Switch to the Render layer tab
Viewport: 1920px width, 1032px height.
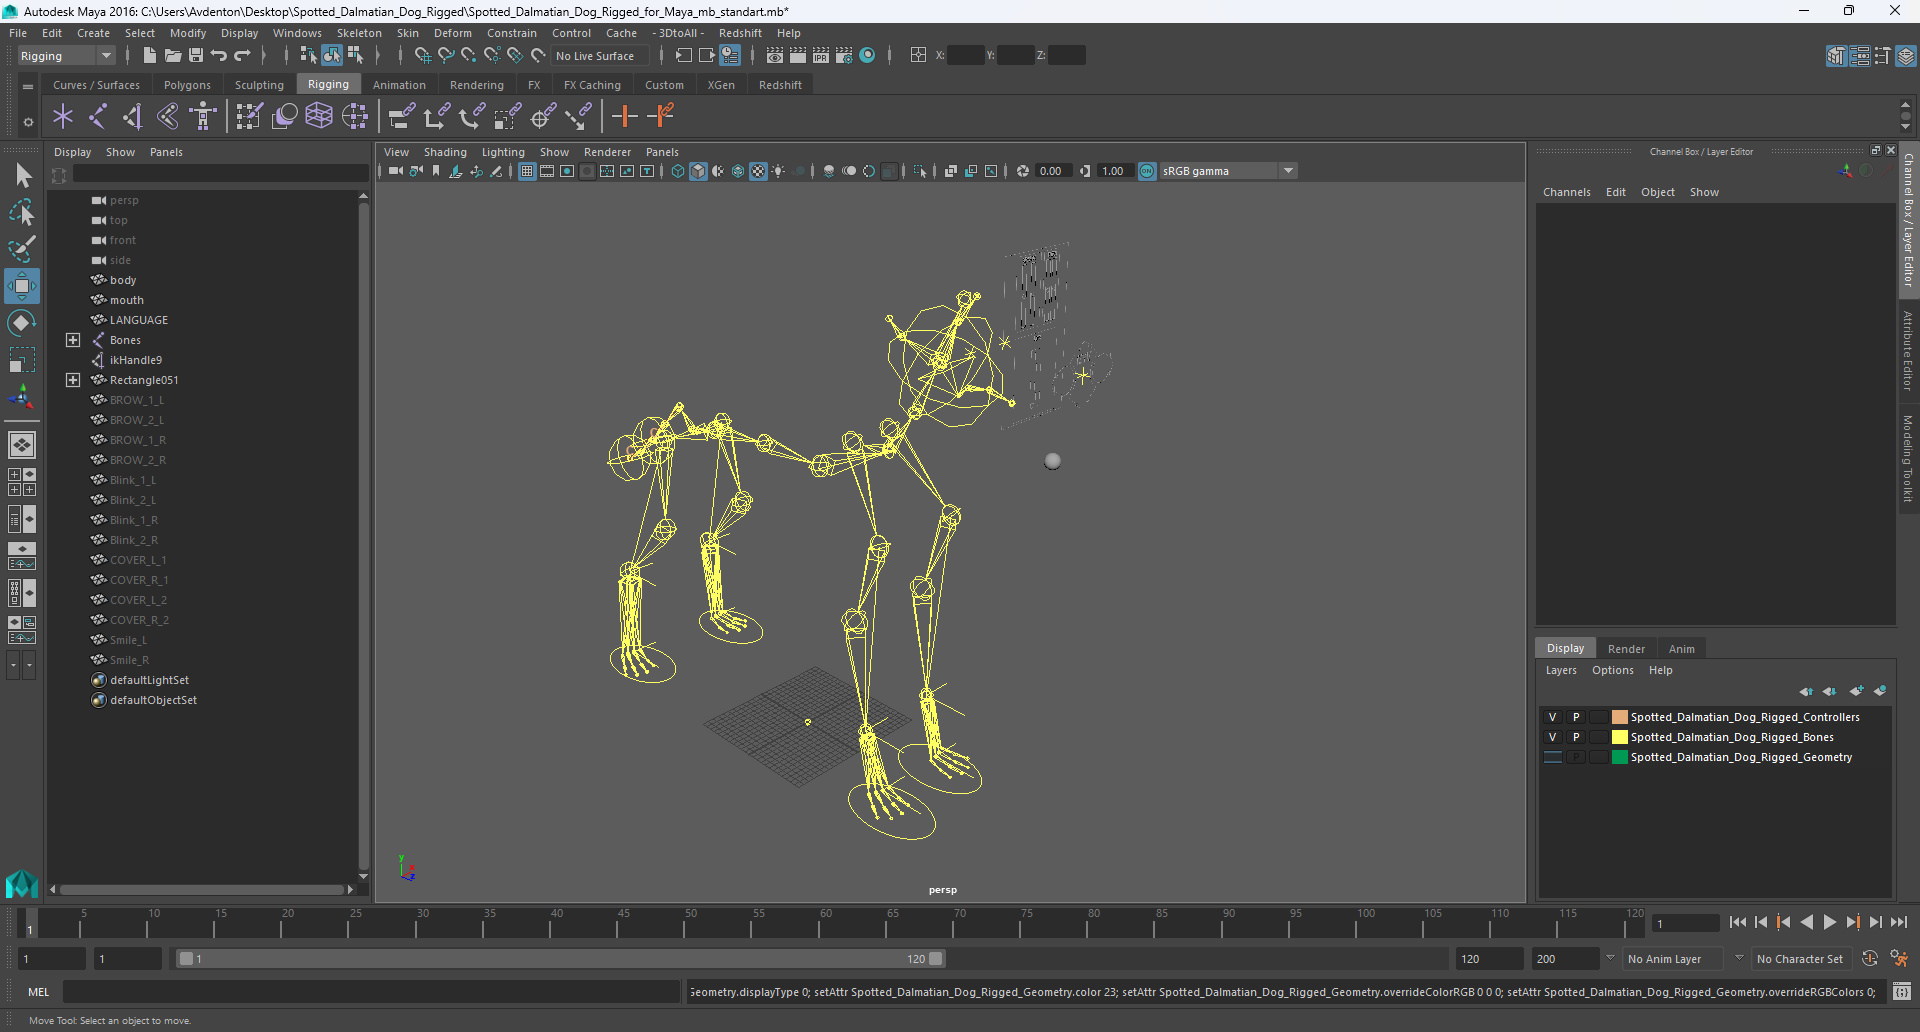pos(1626,649)
